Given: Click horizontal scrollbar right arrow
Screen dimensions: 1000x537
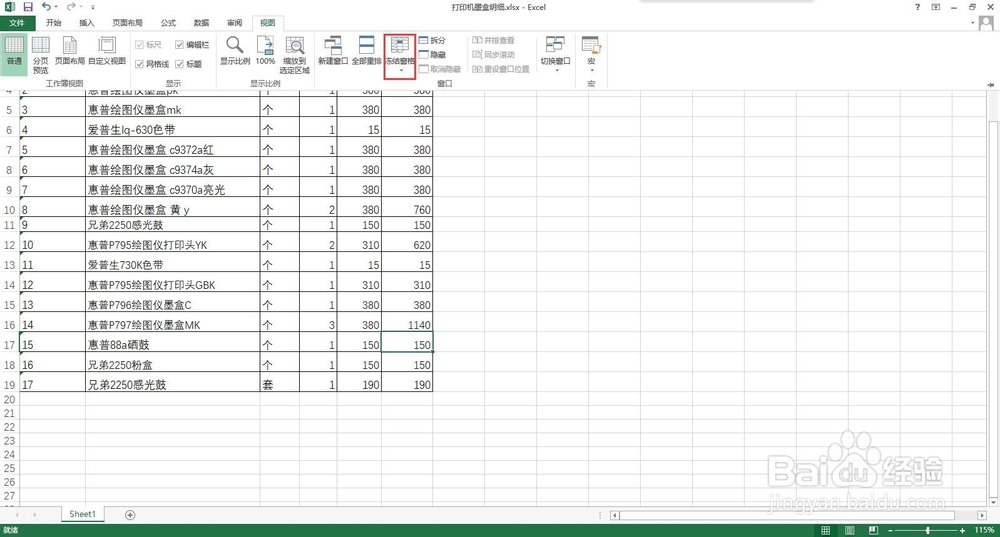Looking at the screenshot, I should point(982,515).
